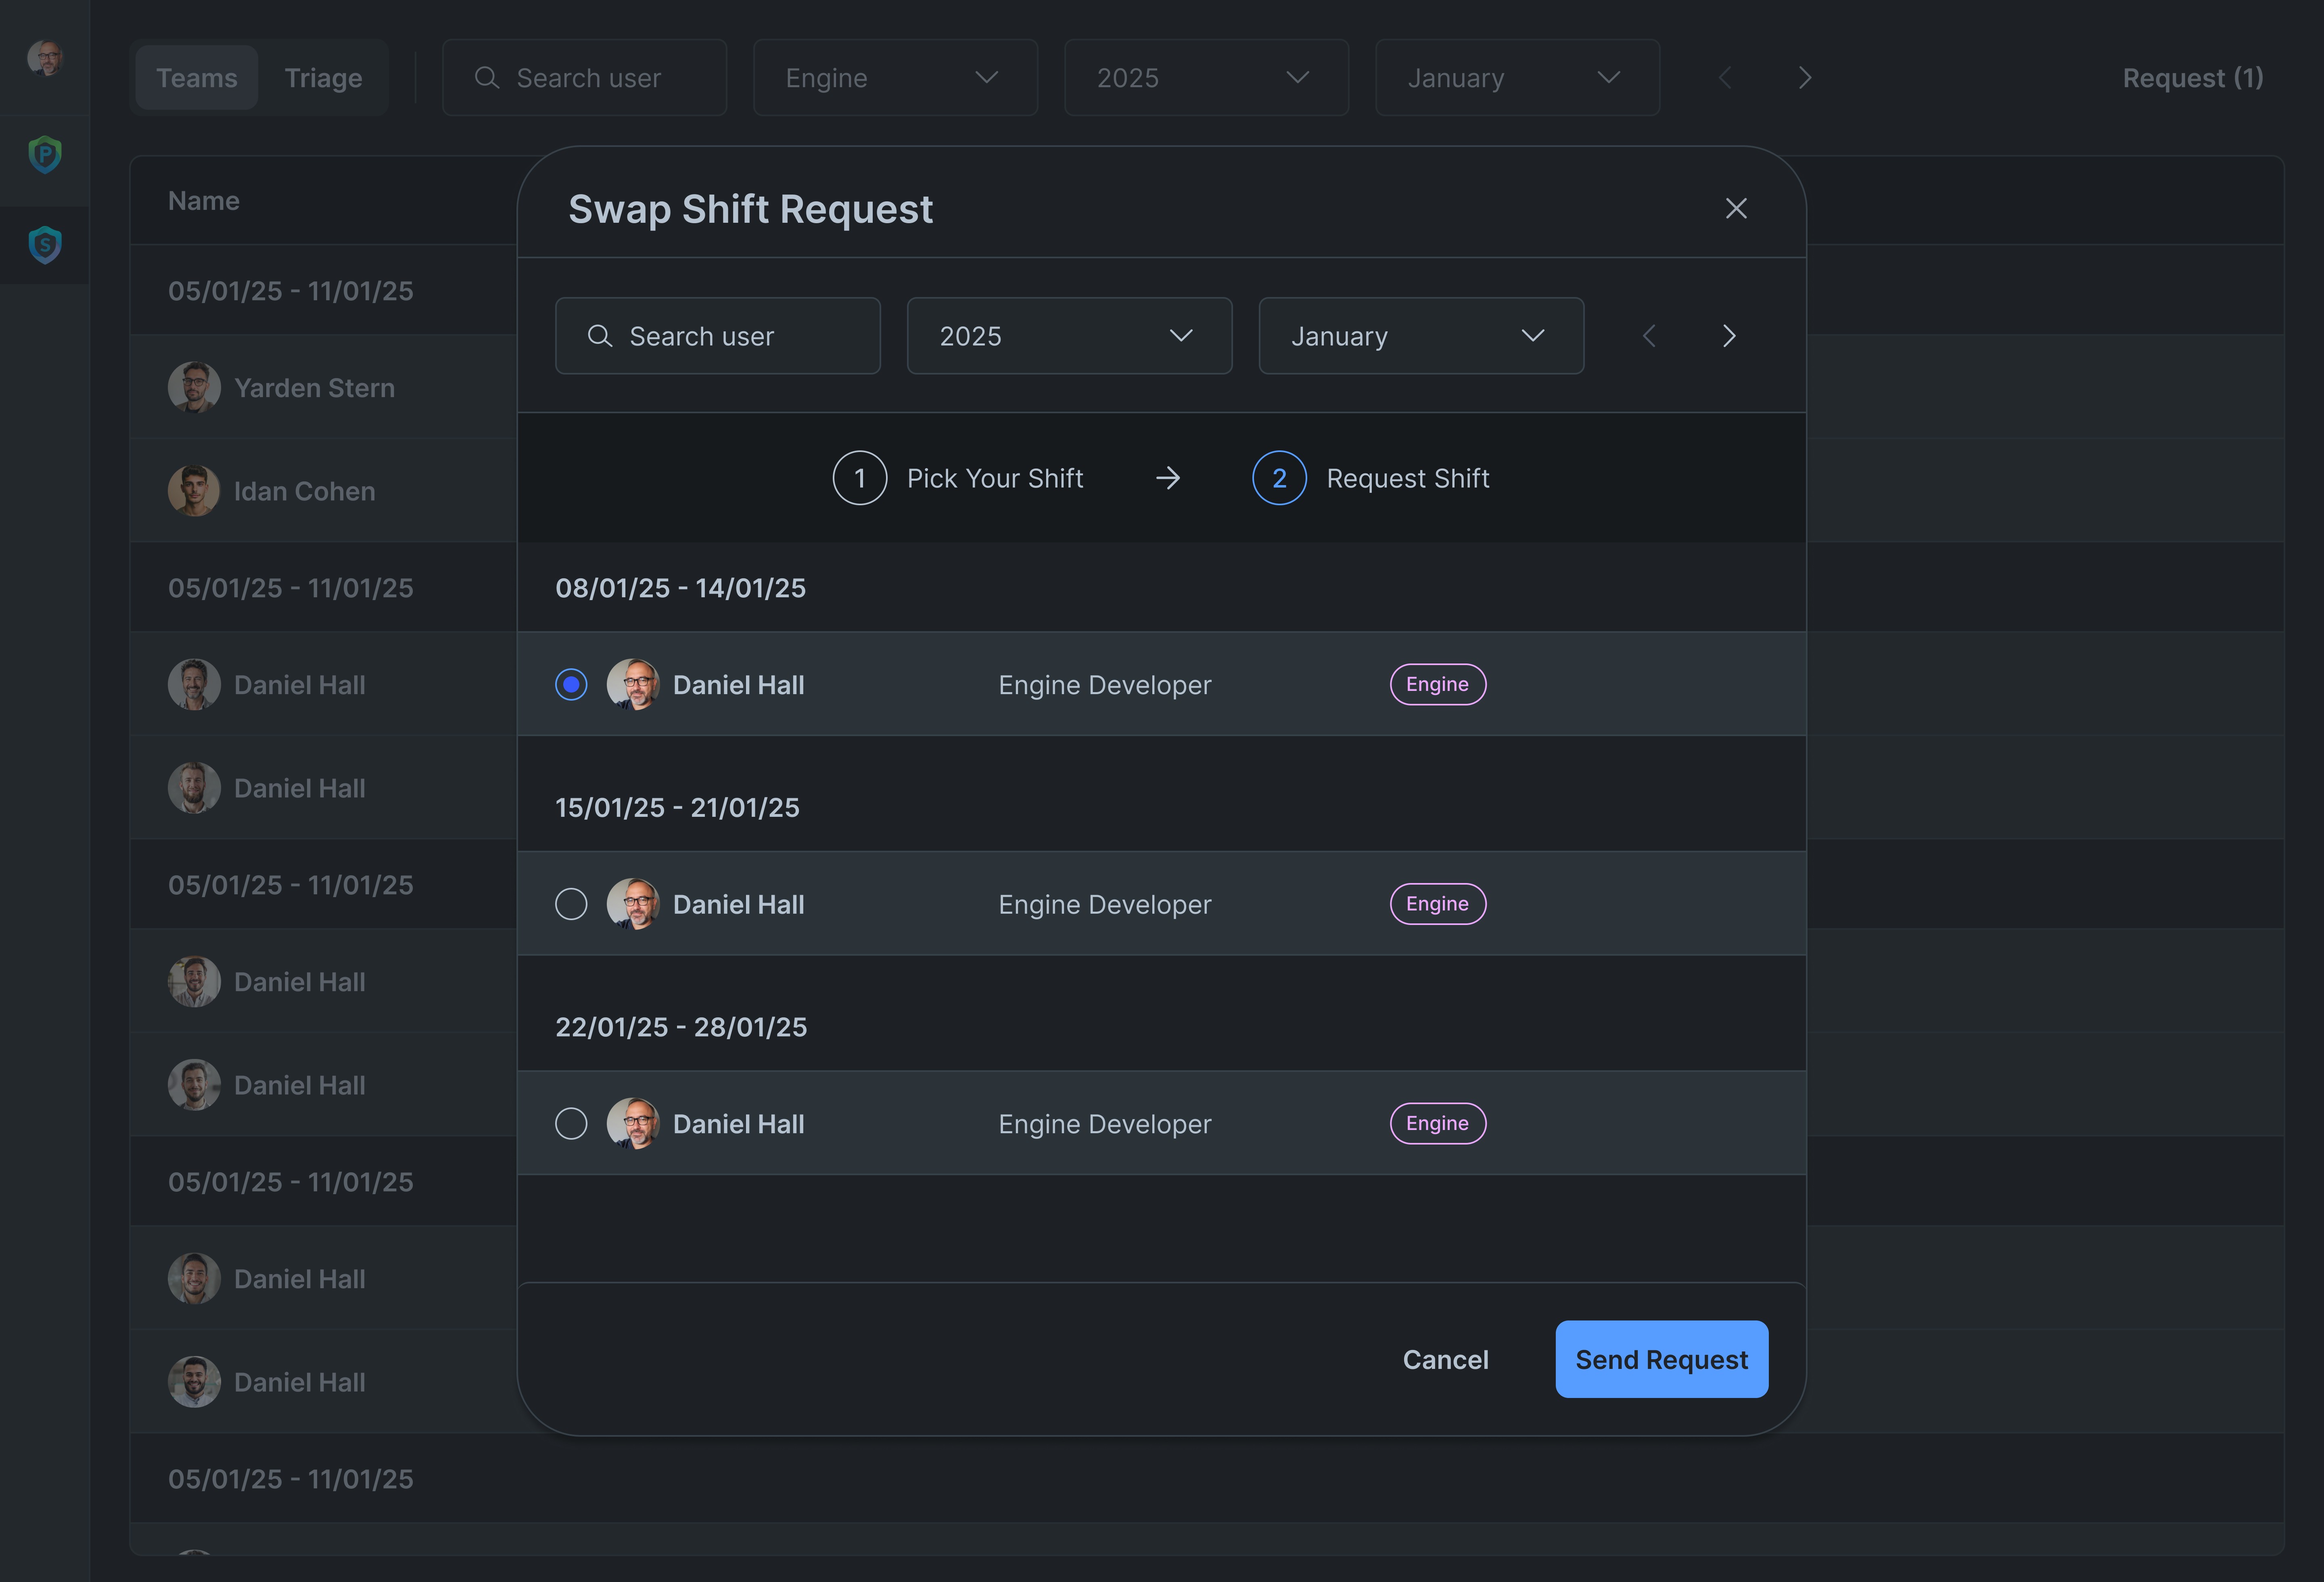Screen dimensions: 2324x1582
Task: Go to next month in background toolbar
Action: click(x=1805, y=78)
